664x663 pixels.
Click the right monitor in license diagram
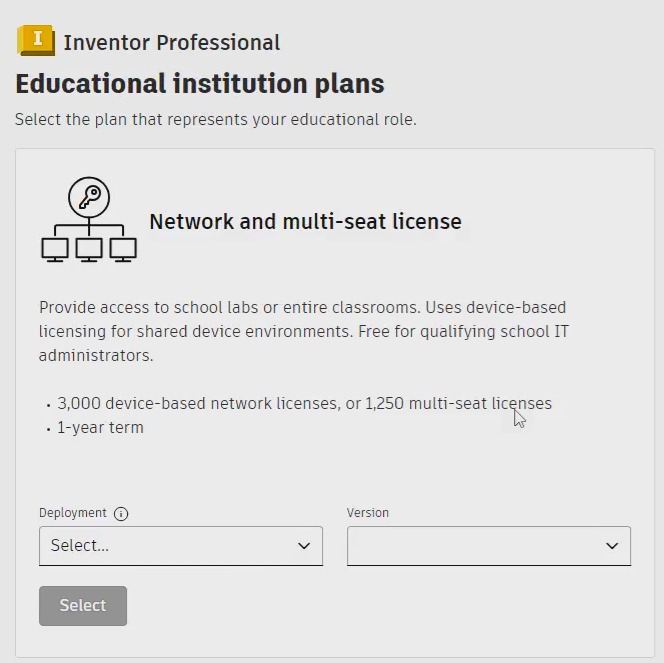(123, 250)
